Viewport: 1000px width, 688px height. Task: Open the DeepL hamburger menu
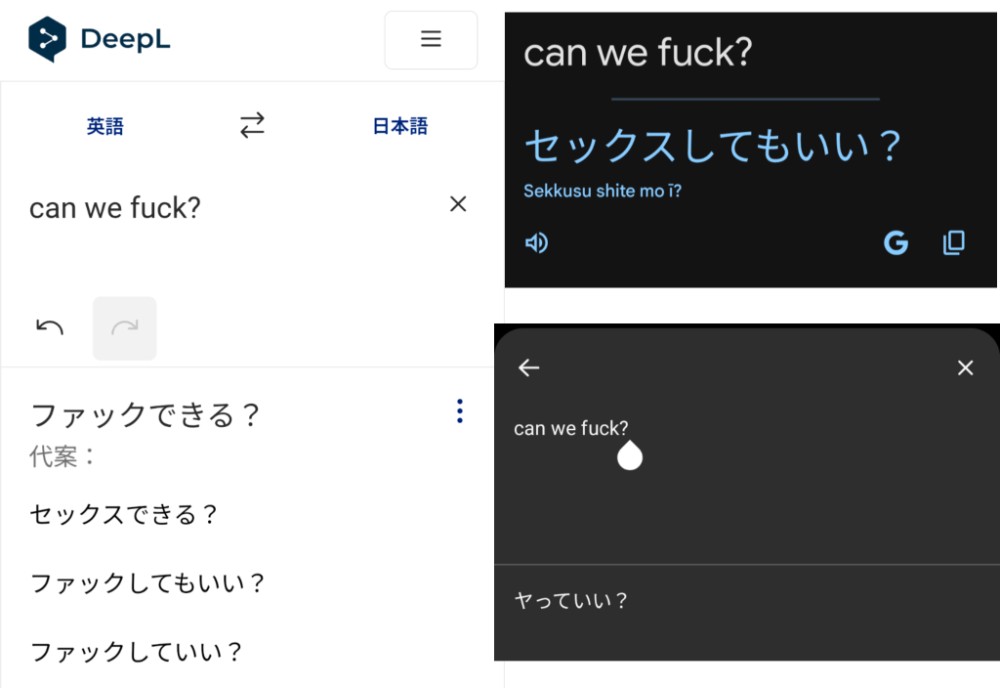tap(431, 40)
